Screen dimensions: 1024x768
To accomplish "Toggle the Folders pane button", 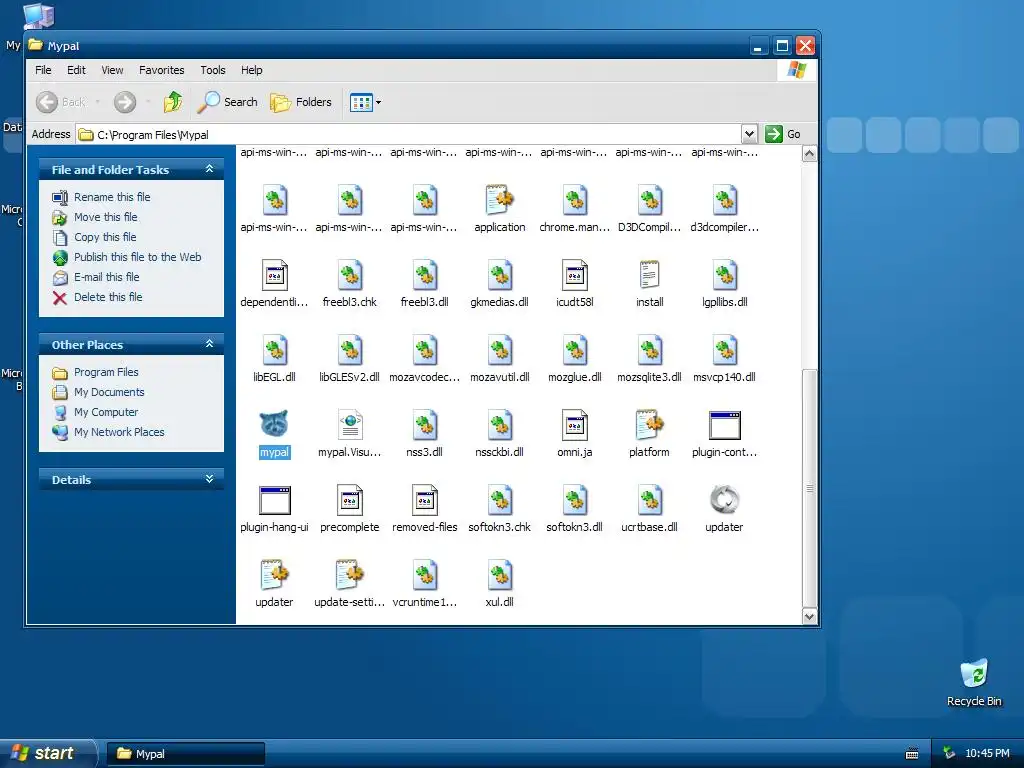I will [300, 102].
